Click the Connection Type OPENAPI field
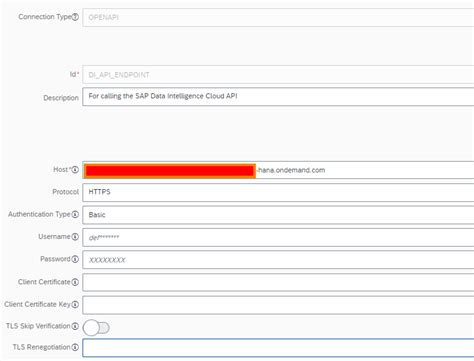 (278, 18)
